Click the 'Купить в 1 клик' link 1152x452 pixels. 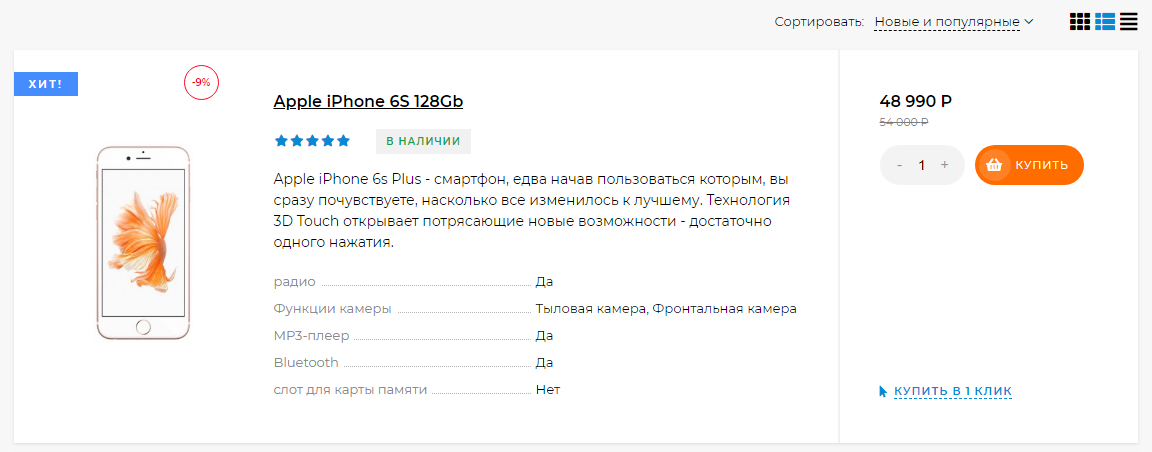click(x=953, y=391)
